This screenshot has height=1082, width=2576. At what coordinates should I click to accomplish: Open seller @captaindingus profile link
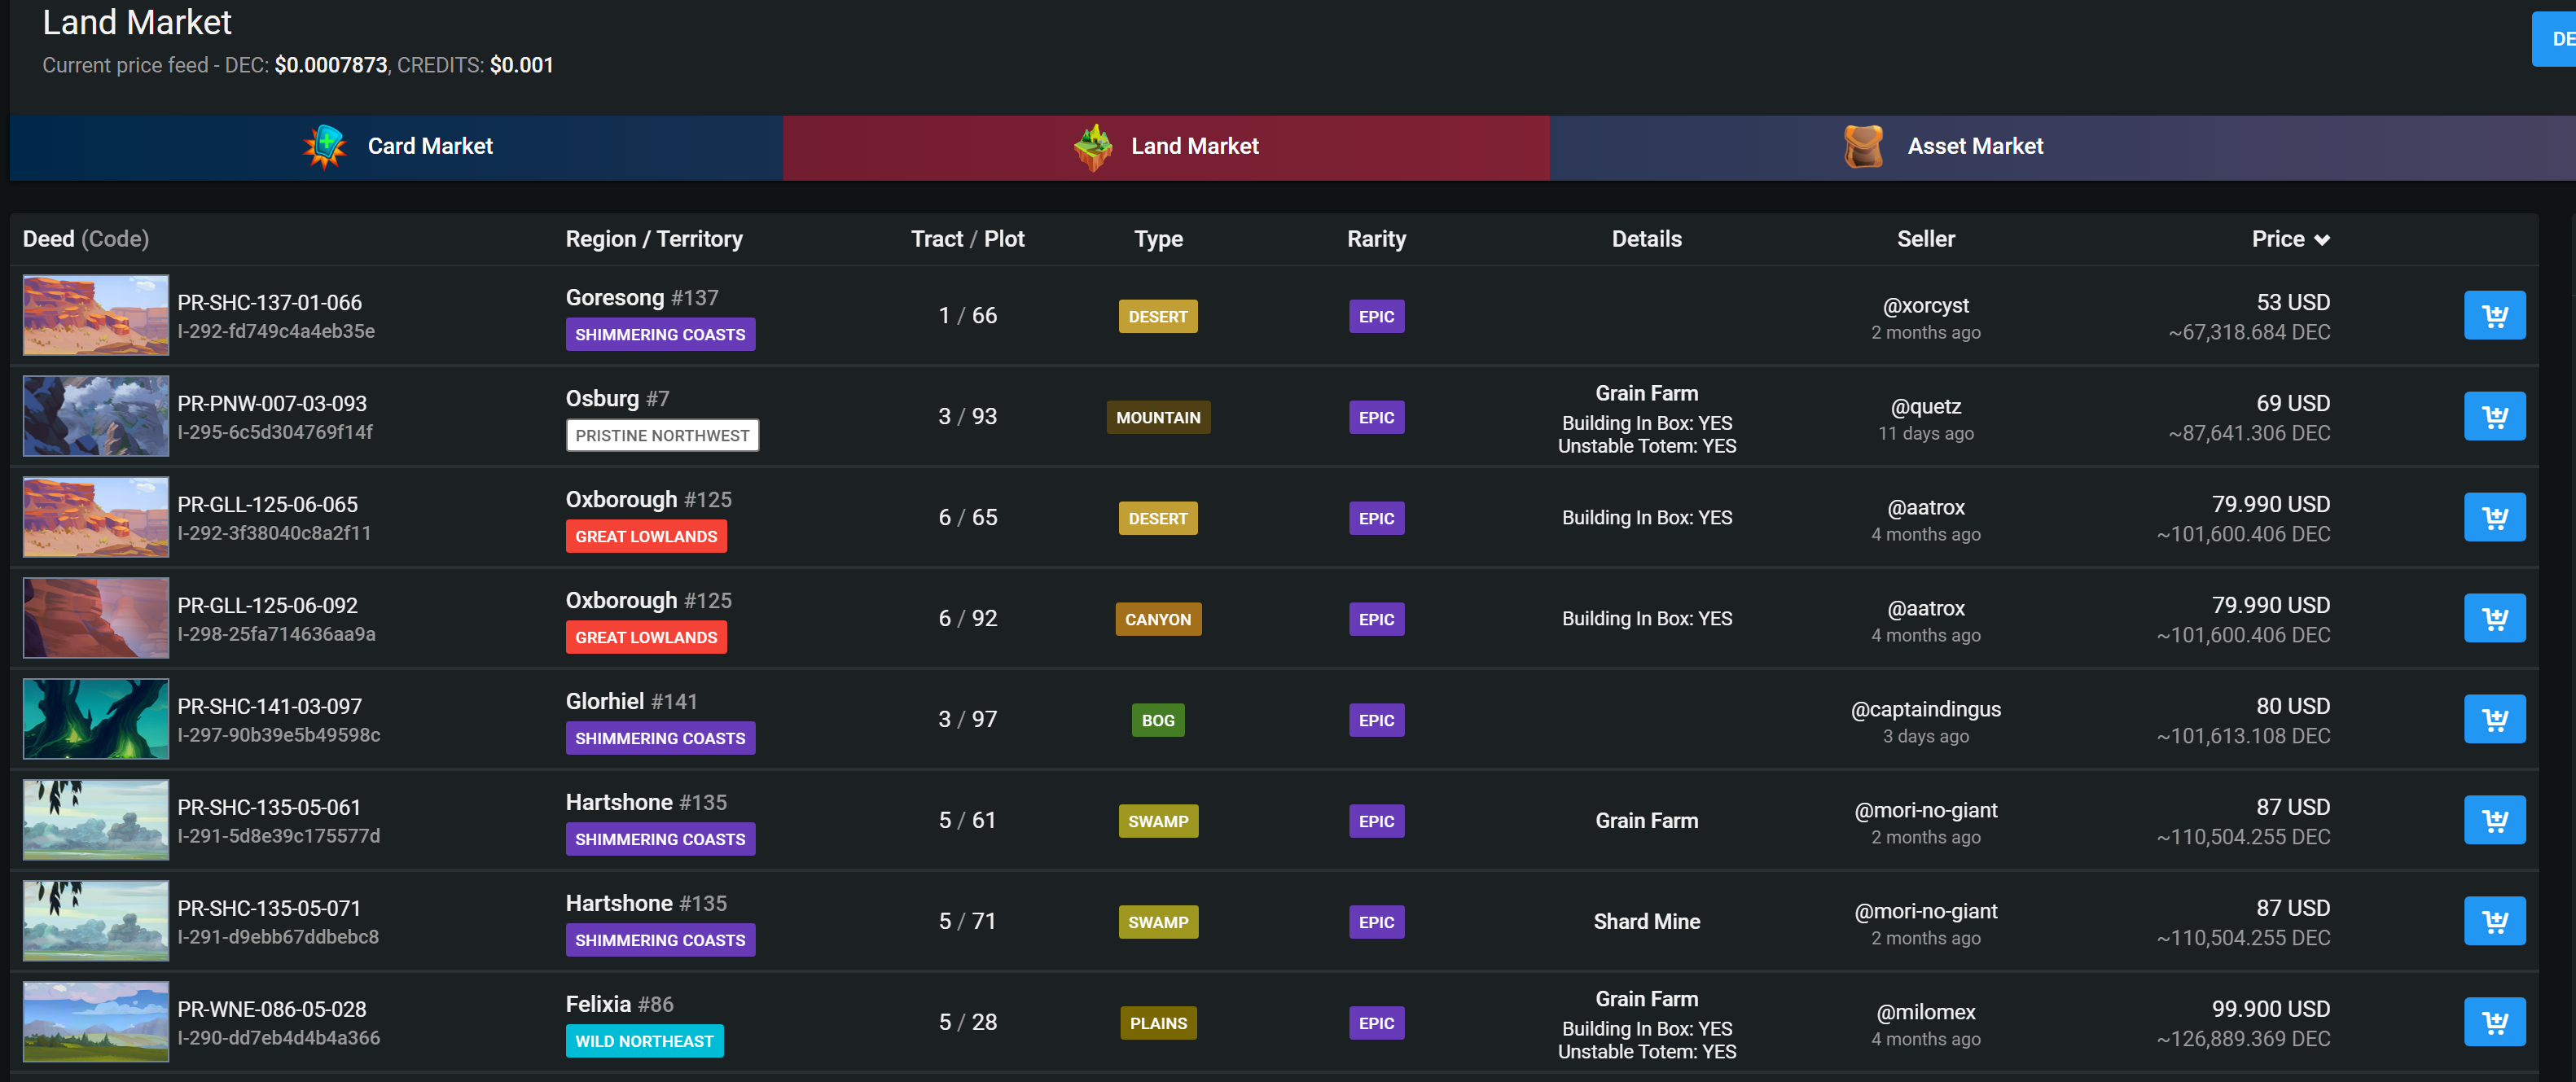tap(1925, 709)
